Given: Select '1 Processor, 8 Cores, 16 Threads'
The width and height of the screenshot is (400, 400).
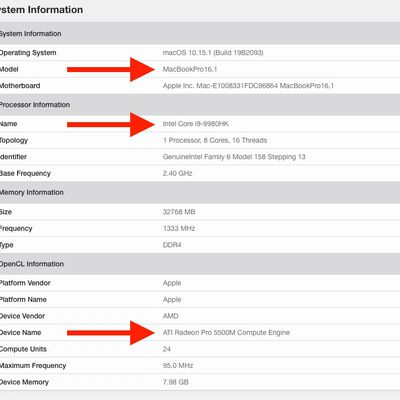Looking at the screenshot, I should (x=215, y=140).
